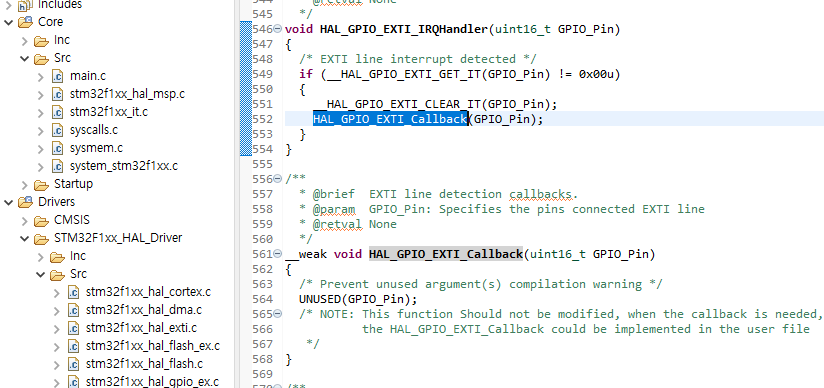
Task: Click the STM32F1xx_HAL_Driver folder icon
Action: 42,239
